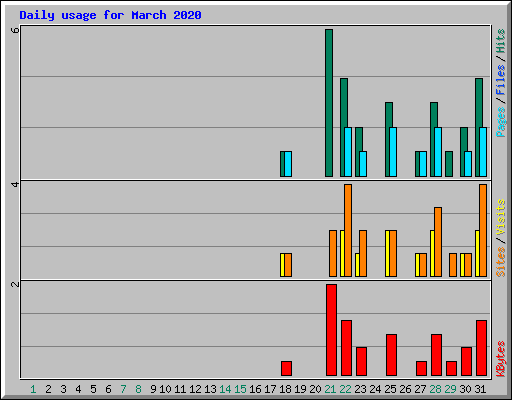This screenshot has width=512, height=400.
Task: Click the 'Visits' legend label
Action: pos(500,217)
